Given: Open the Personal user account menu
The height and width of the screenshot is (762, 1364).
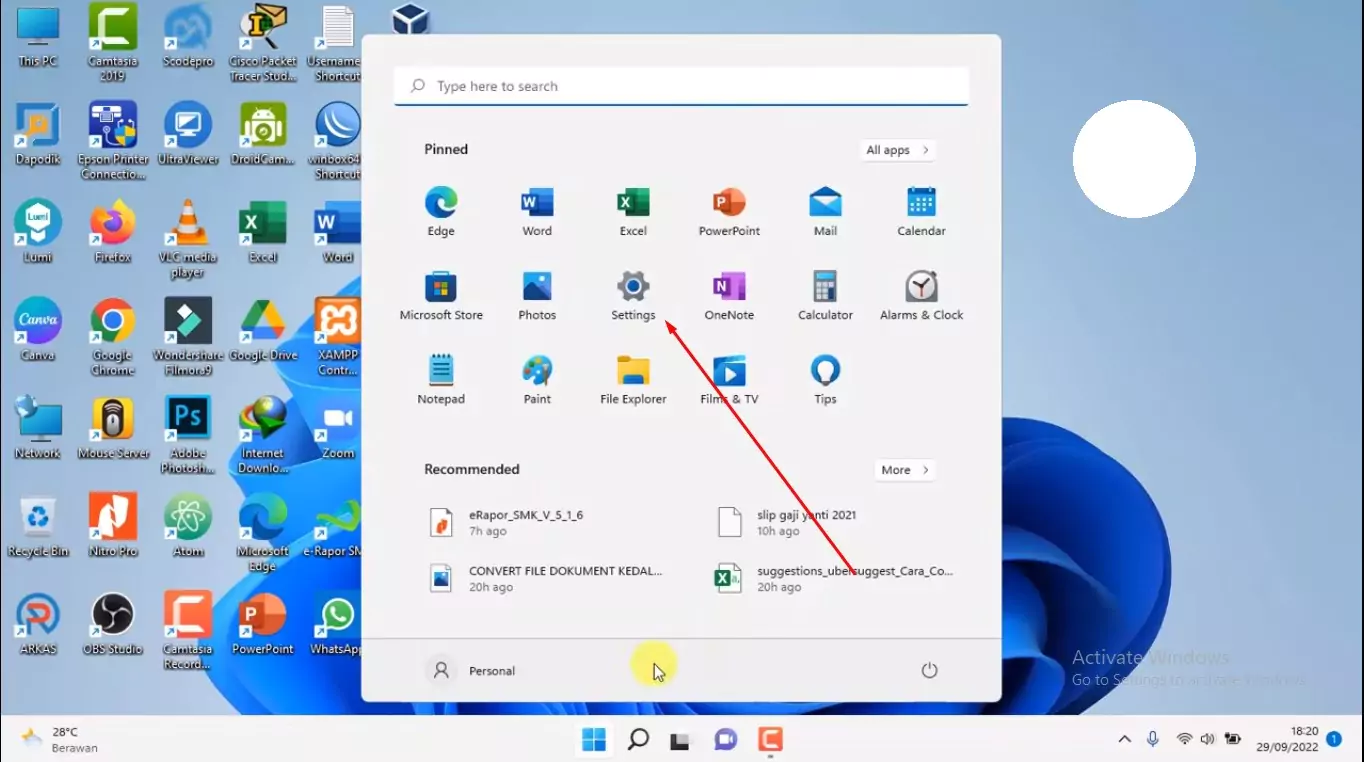Looking at the screenshot, I should 471,670.
